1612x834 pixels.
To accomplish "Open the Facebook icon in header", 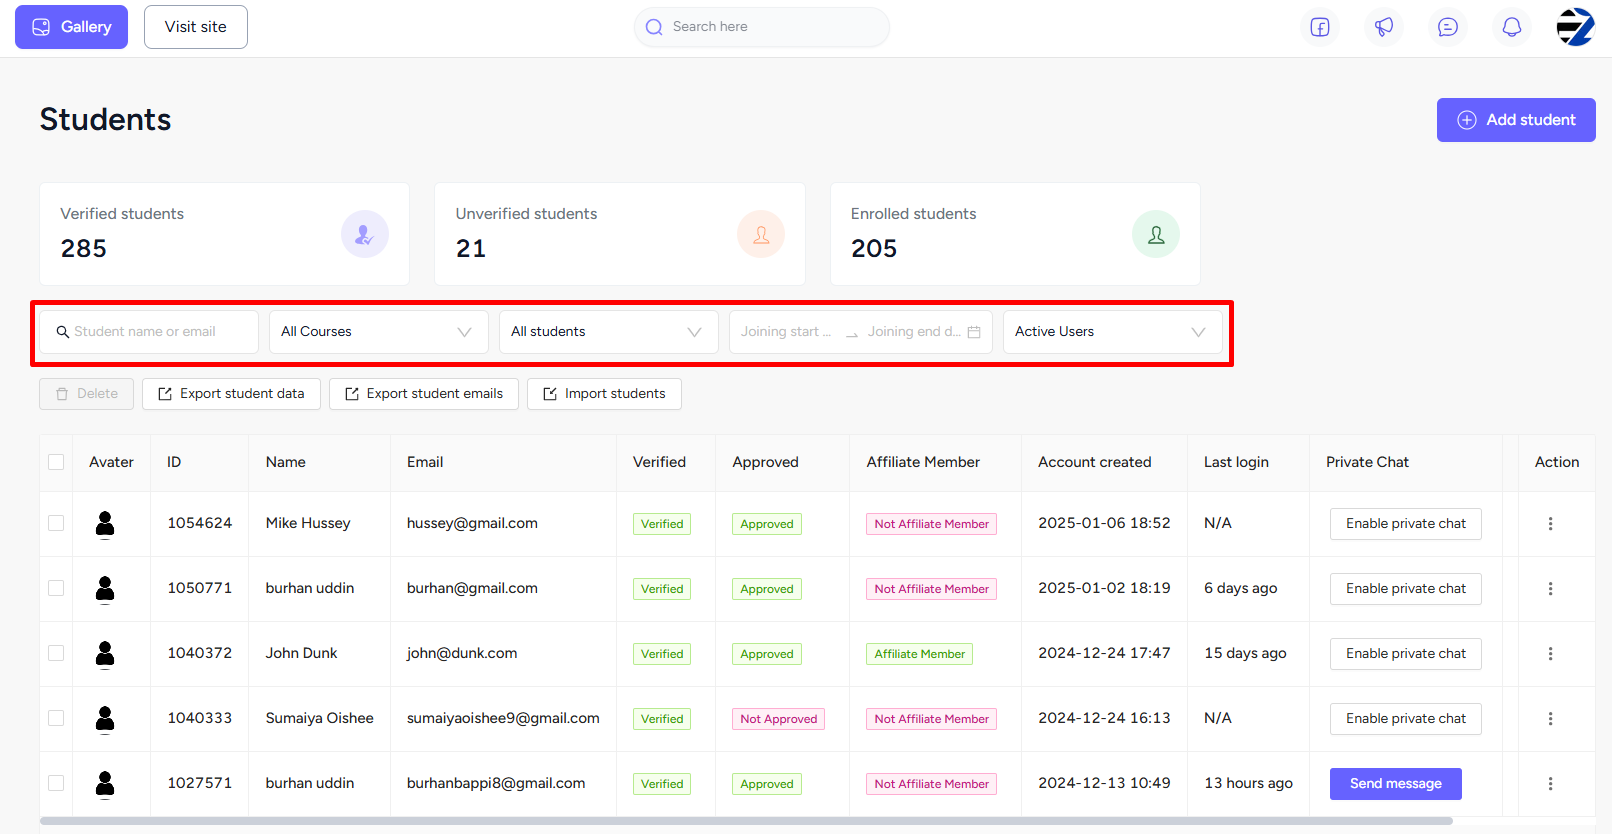I will (1320, 27).
